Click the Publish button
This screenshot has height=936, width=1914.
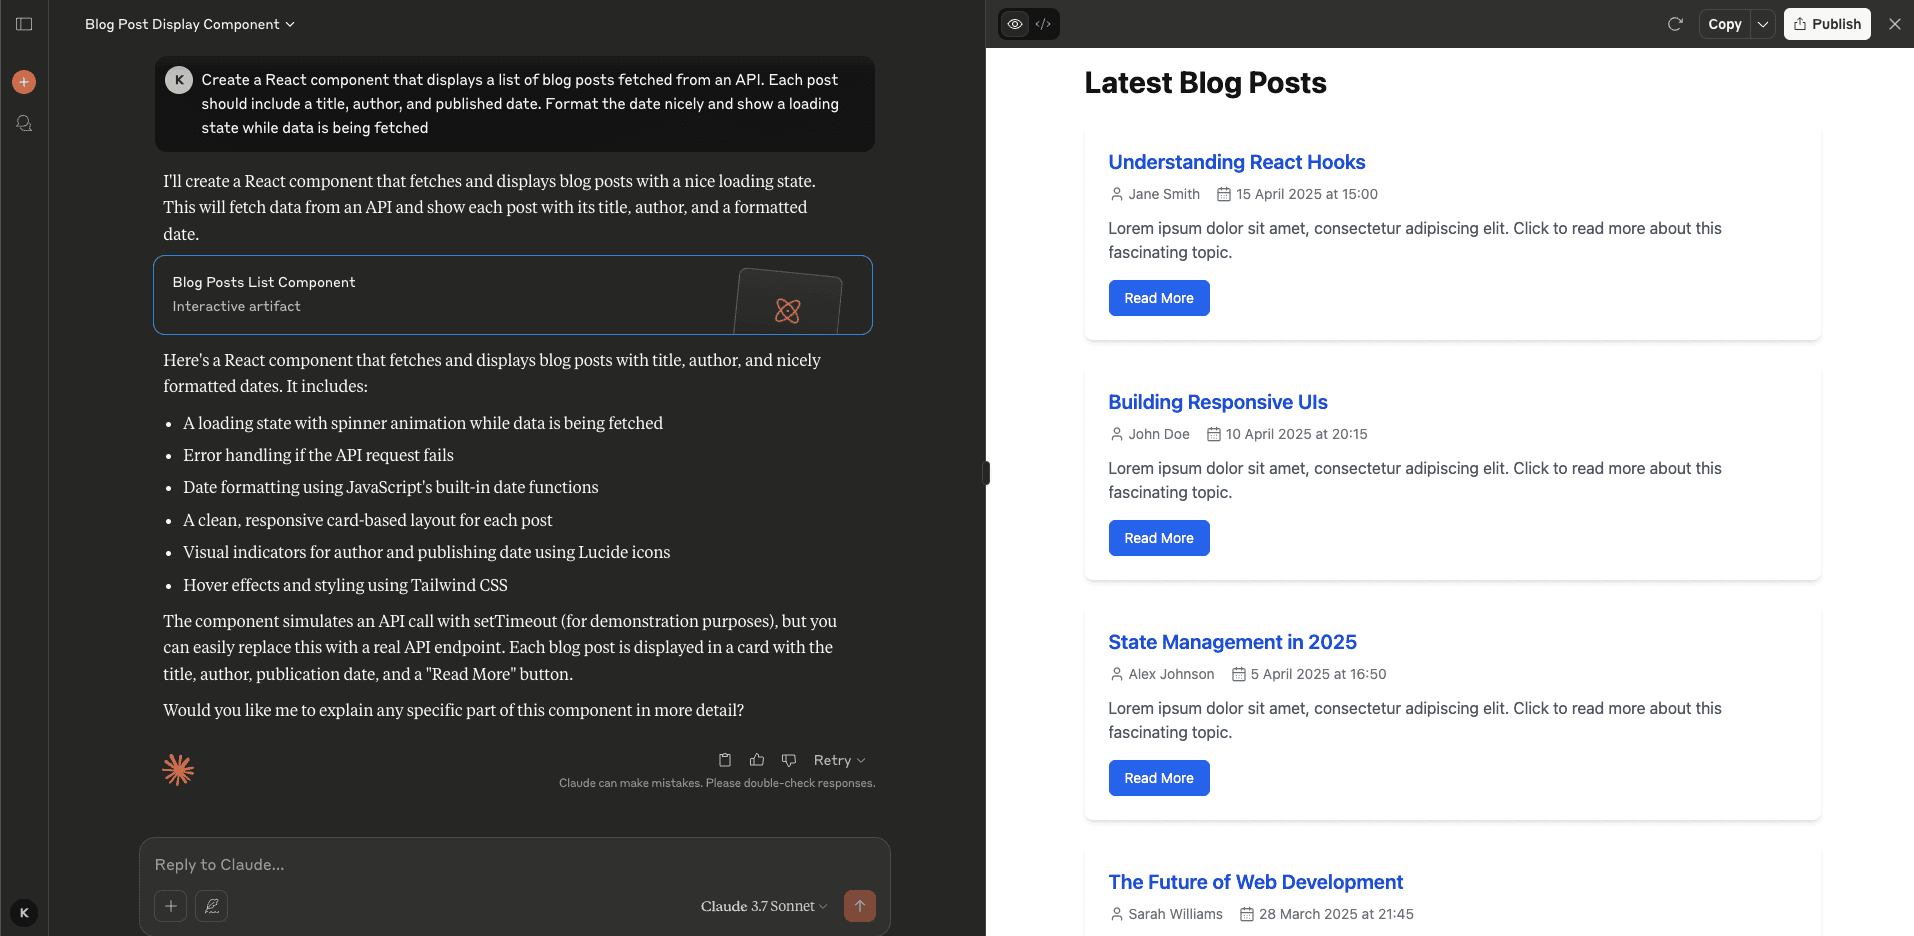1827,24
